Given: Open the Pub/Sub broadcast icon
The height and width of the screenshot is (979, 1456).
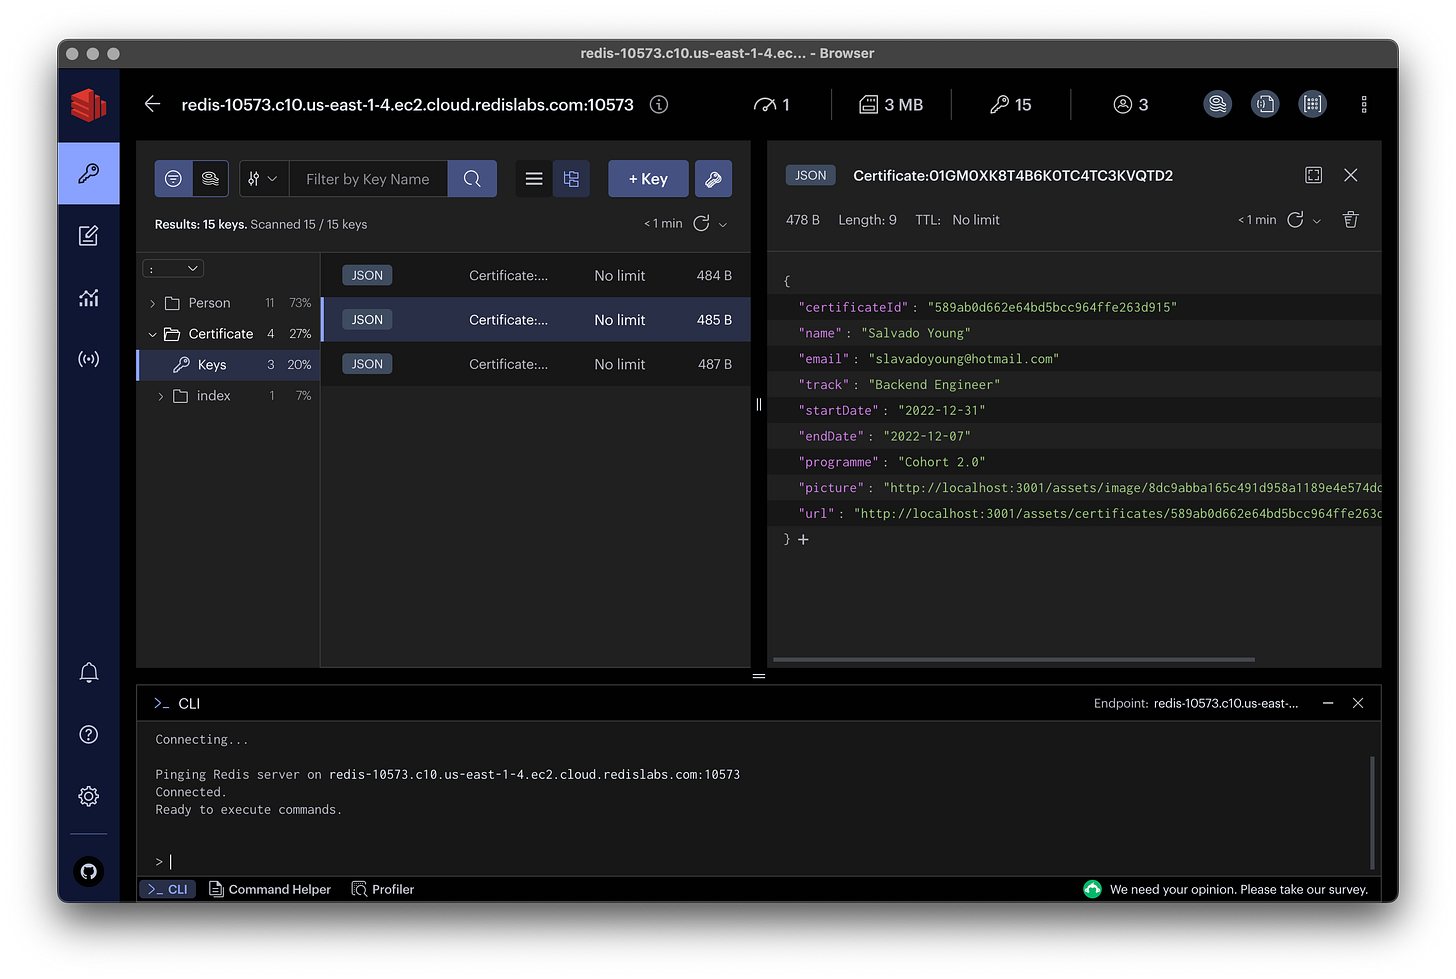Looking at the screenshot, I should pyautogui.click(x=88, y=359).
